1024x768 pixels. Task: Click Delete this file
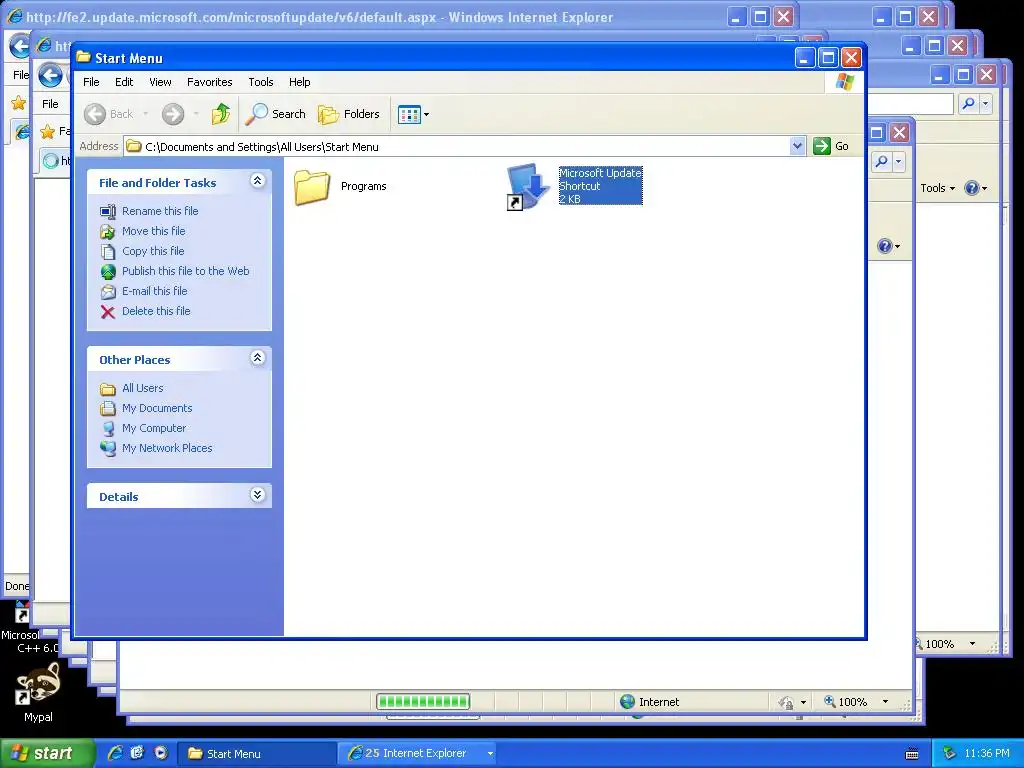click(156, 312)
